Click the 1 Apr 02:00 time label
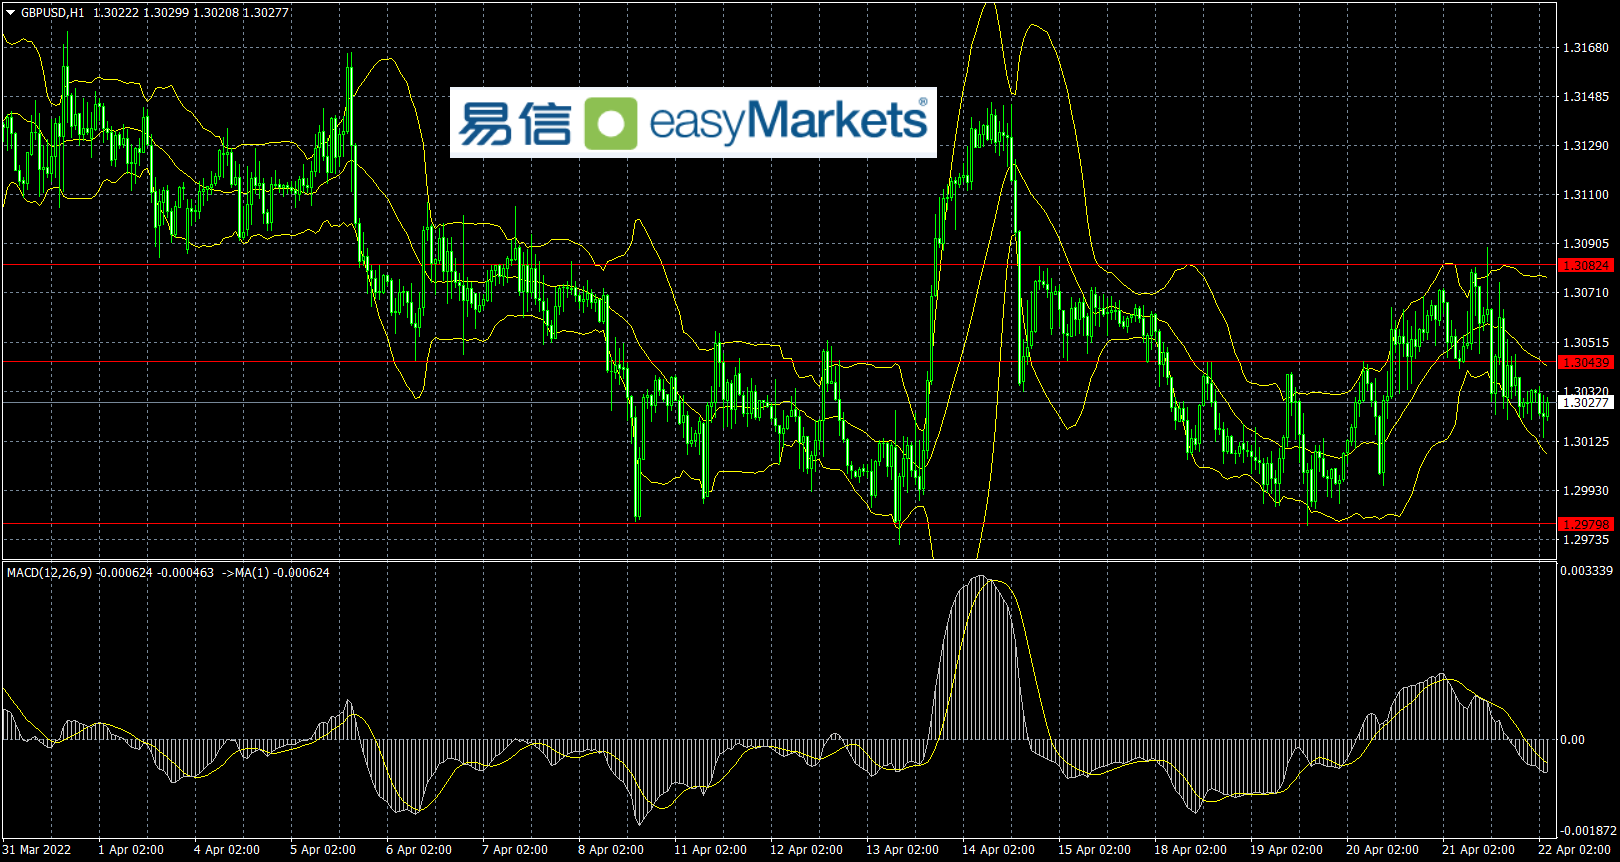The height and width of the screenshot is (862, 1620). (x=131, y=850)
